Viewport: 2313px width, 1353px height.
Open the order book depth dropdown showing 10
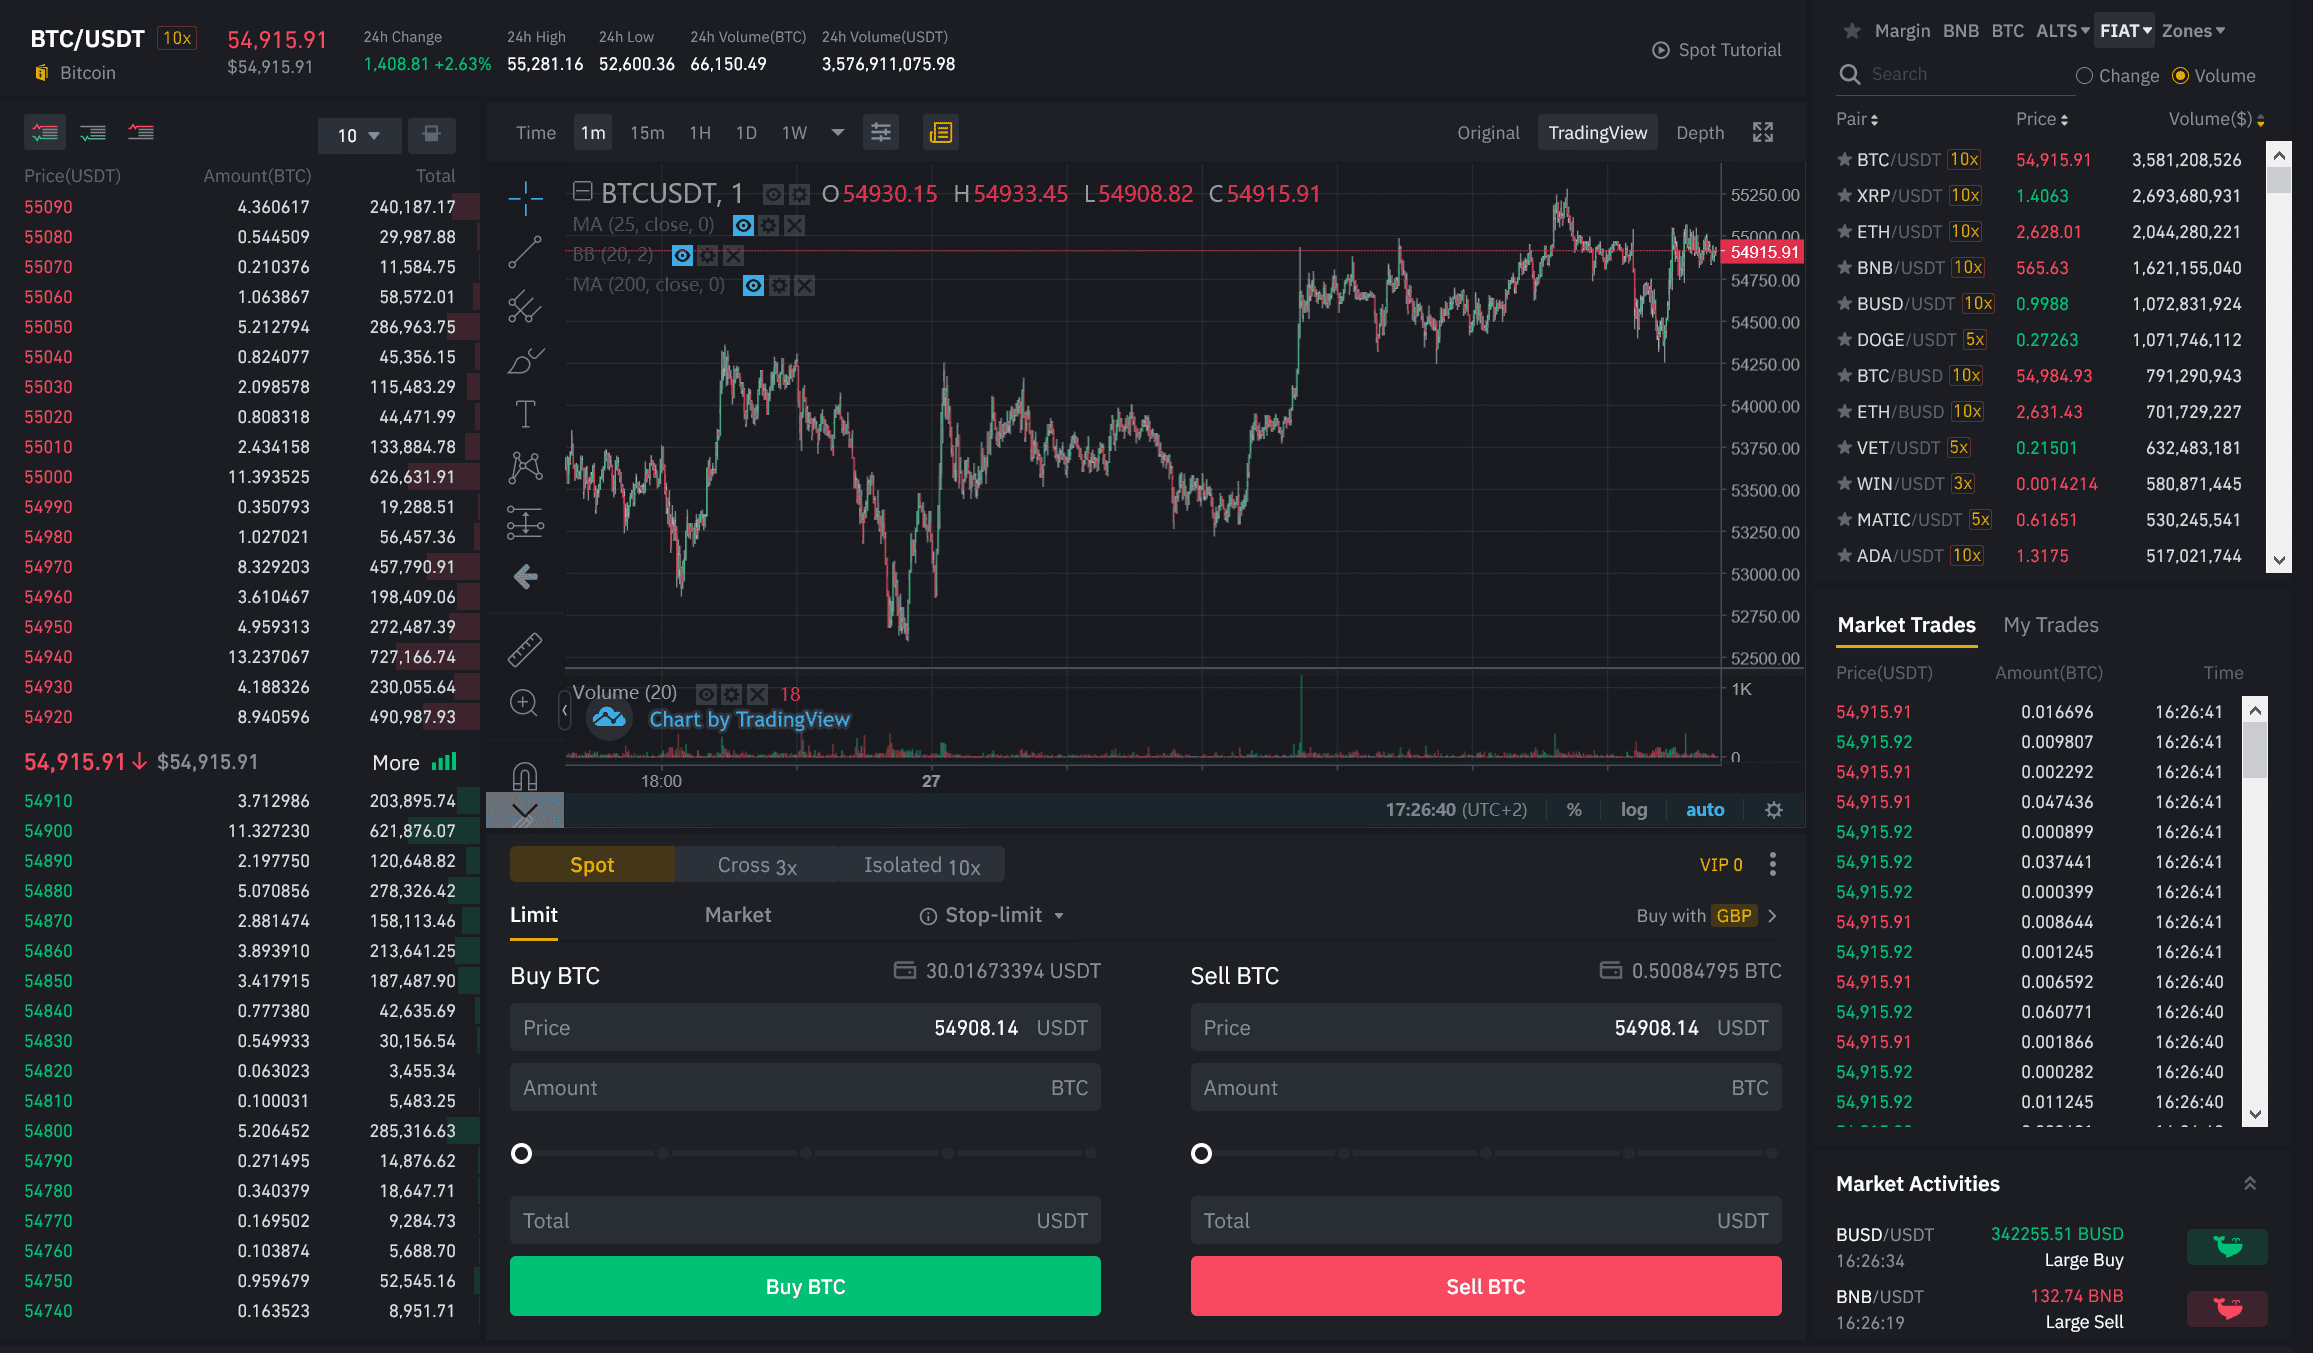tap(359, 135)
